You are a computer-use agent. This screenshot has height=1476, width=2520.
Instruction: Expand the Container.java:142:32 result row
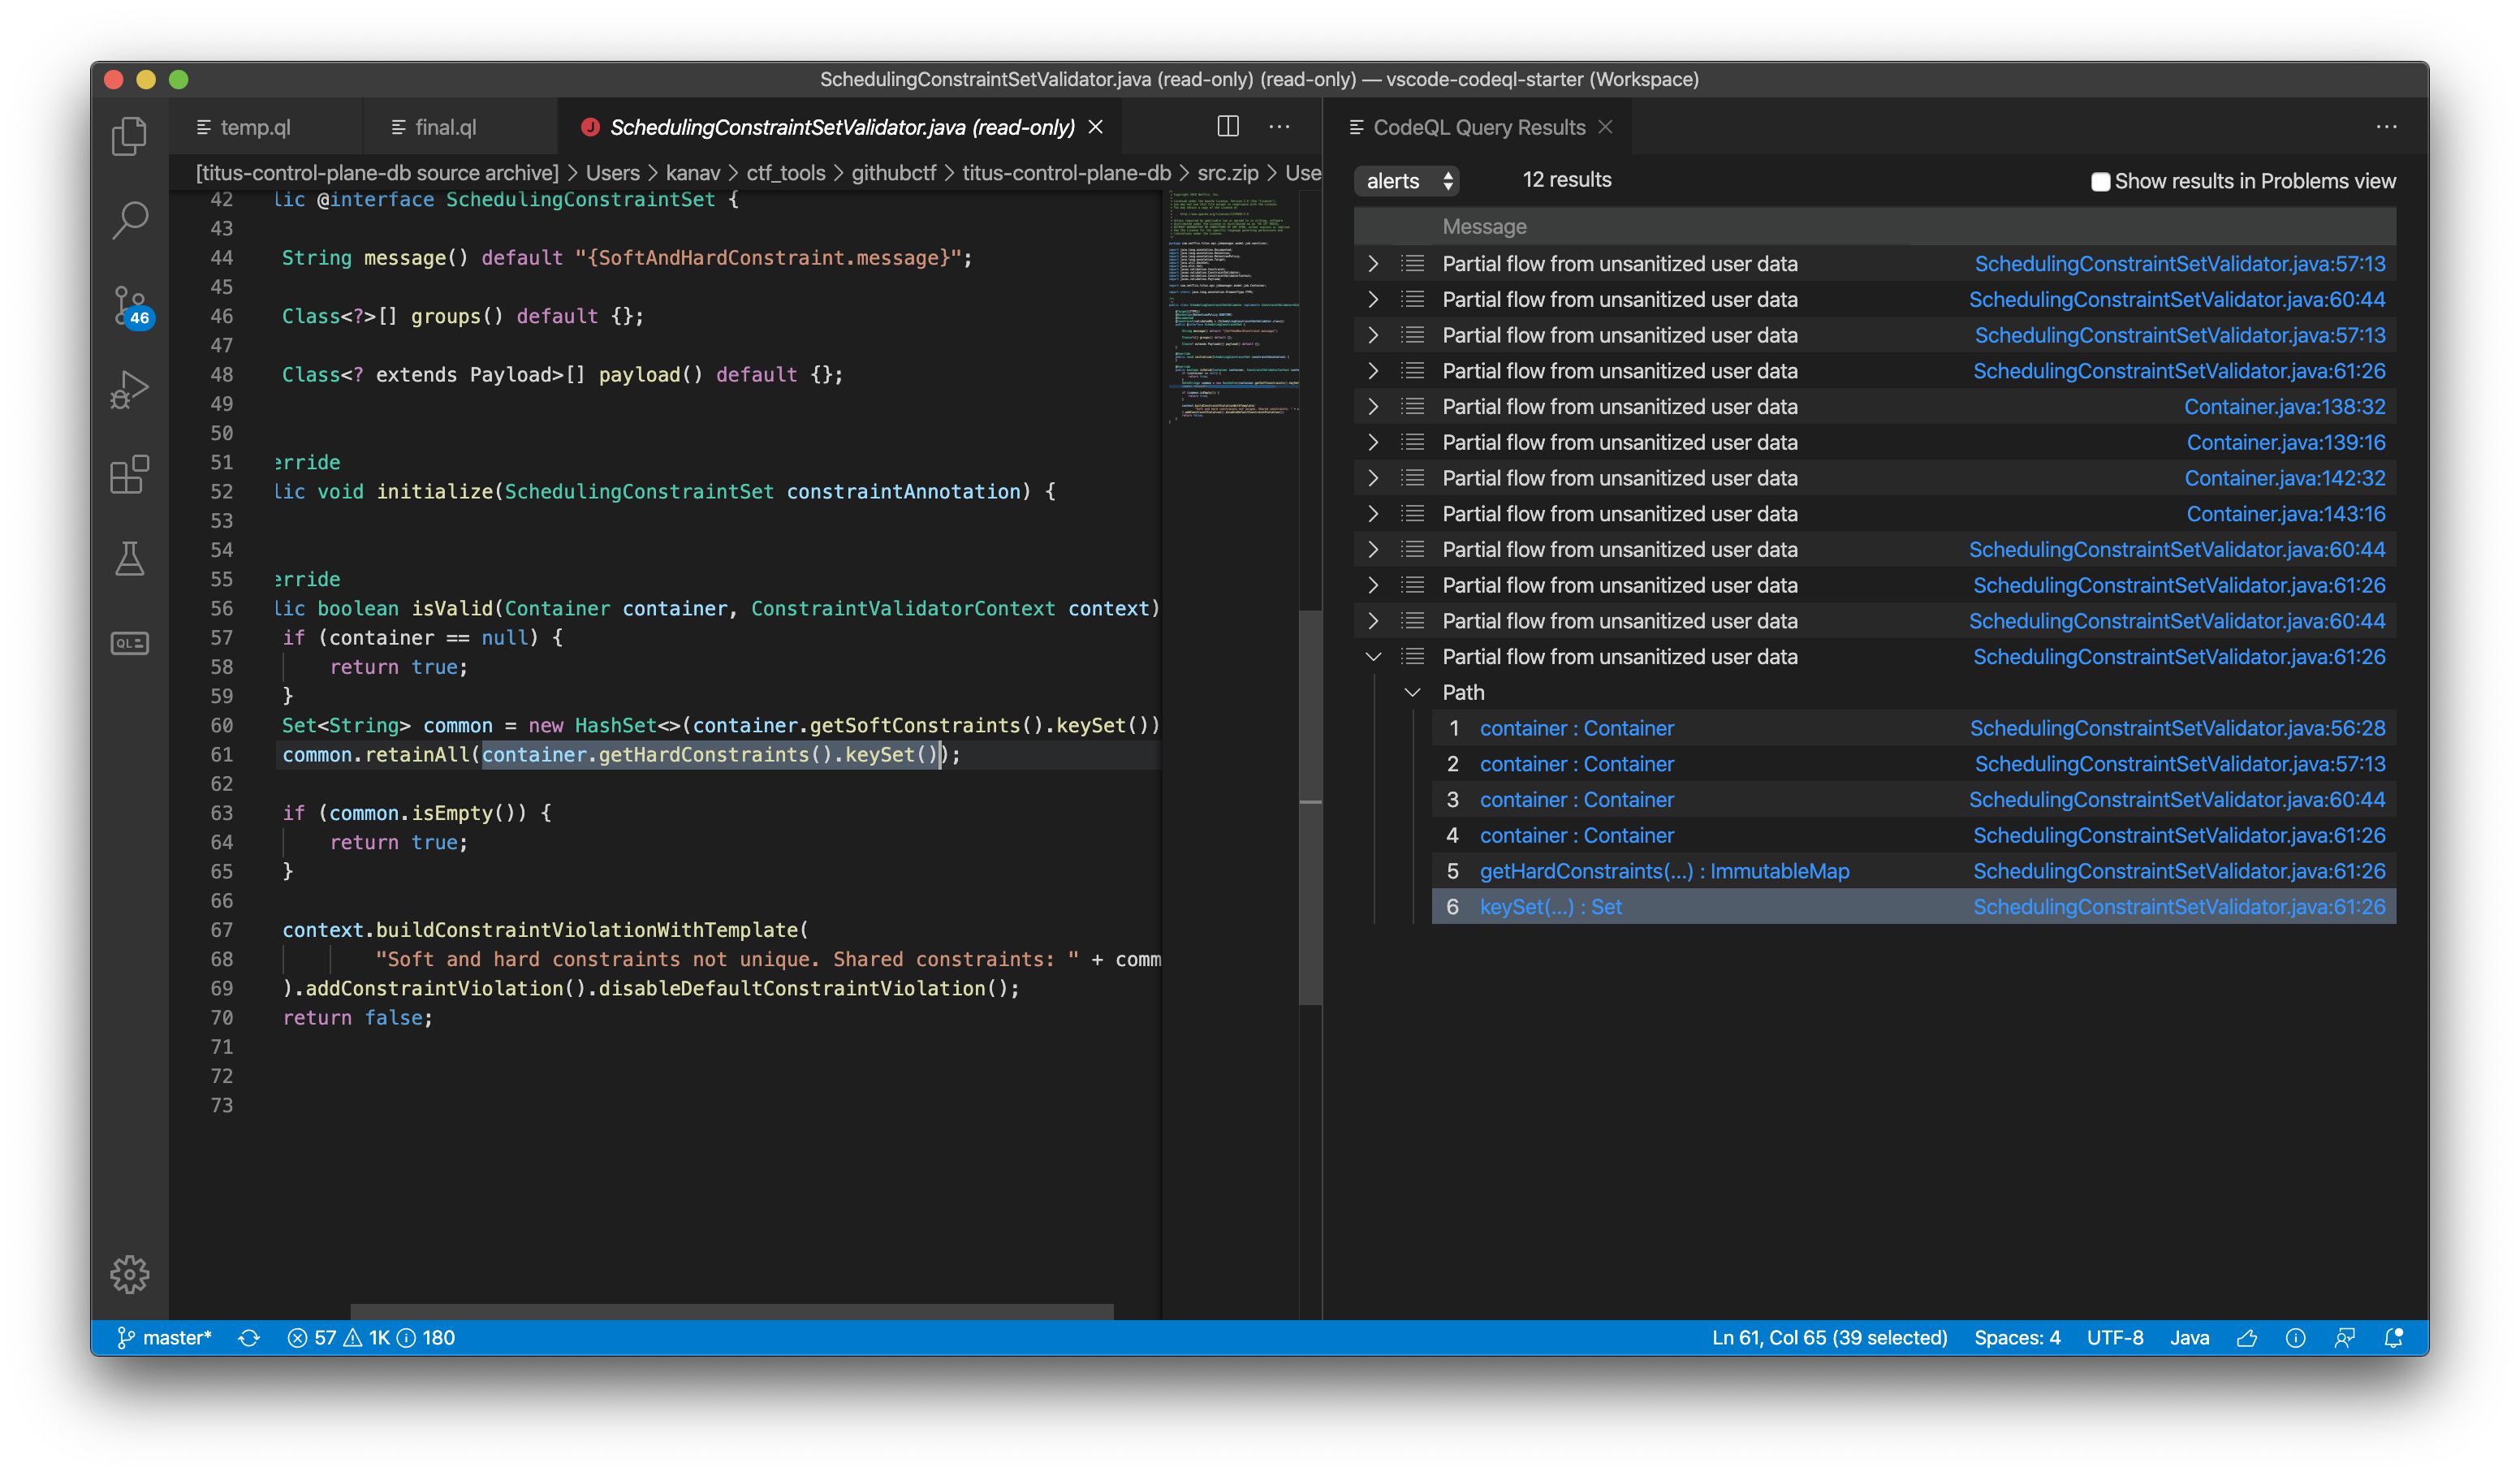(1373, 478)
